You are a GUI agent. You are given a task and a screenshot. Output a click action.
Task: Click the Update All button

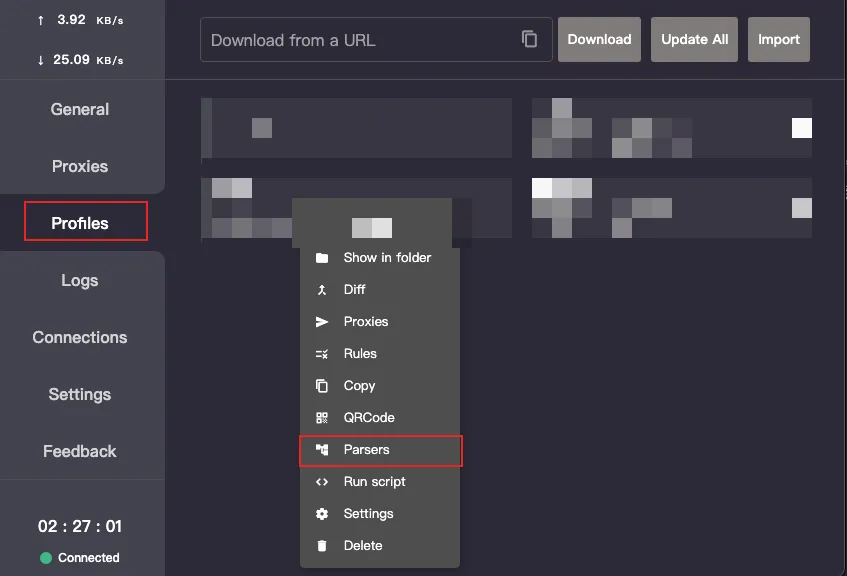point(694,39)
